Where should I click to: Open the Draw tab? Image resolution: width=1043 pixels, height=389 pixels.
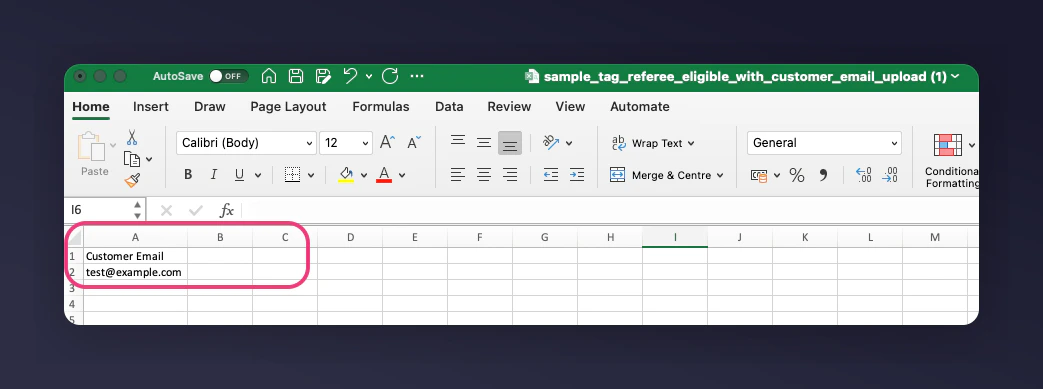click(210, 106)
